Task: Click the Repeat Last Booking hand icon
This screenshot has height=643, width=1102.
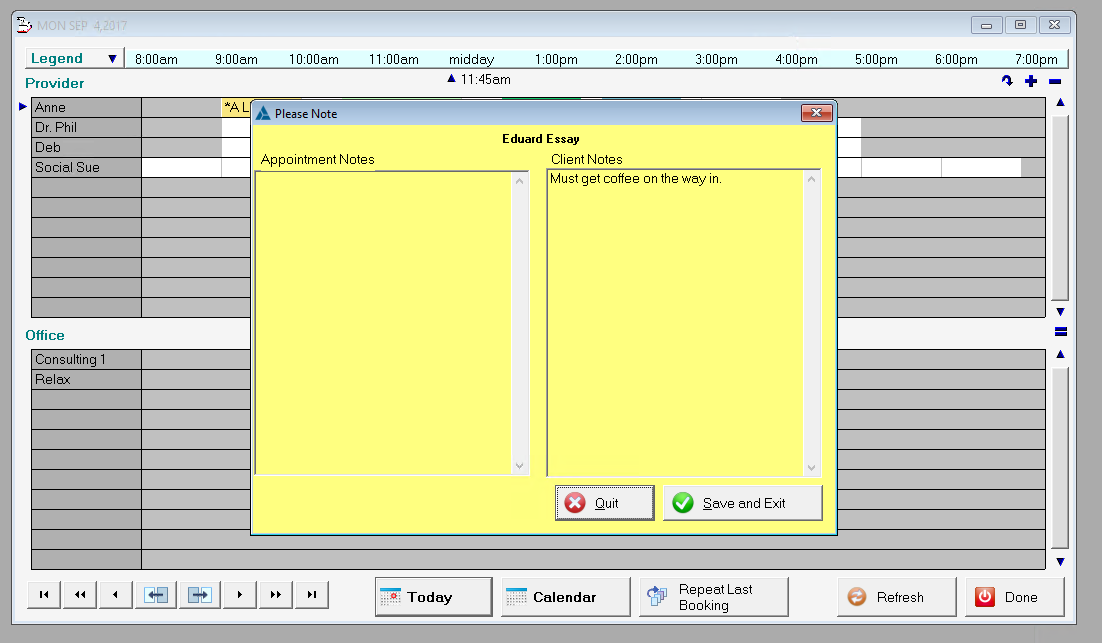Action: click(x=657, y=594)
